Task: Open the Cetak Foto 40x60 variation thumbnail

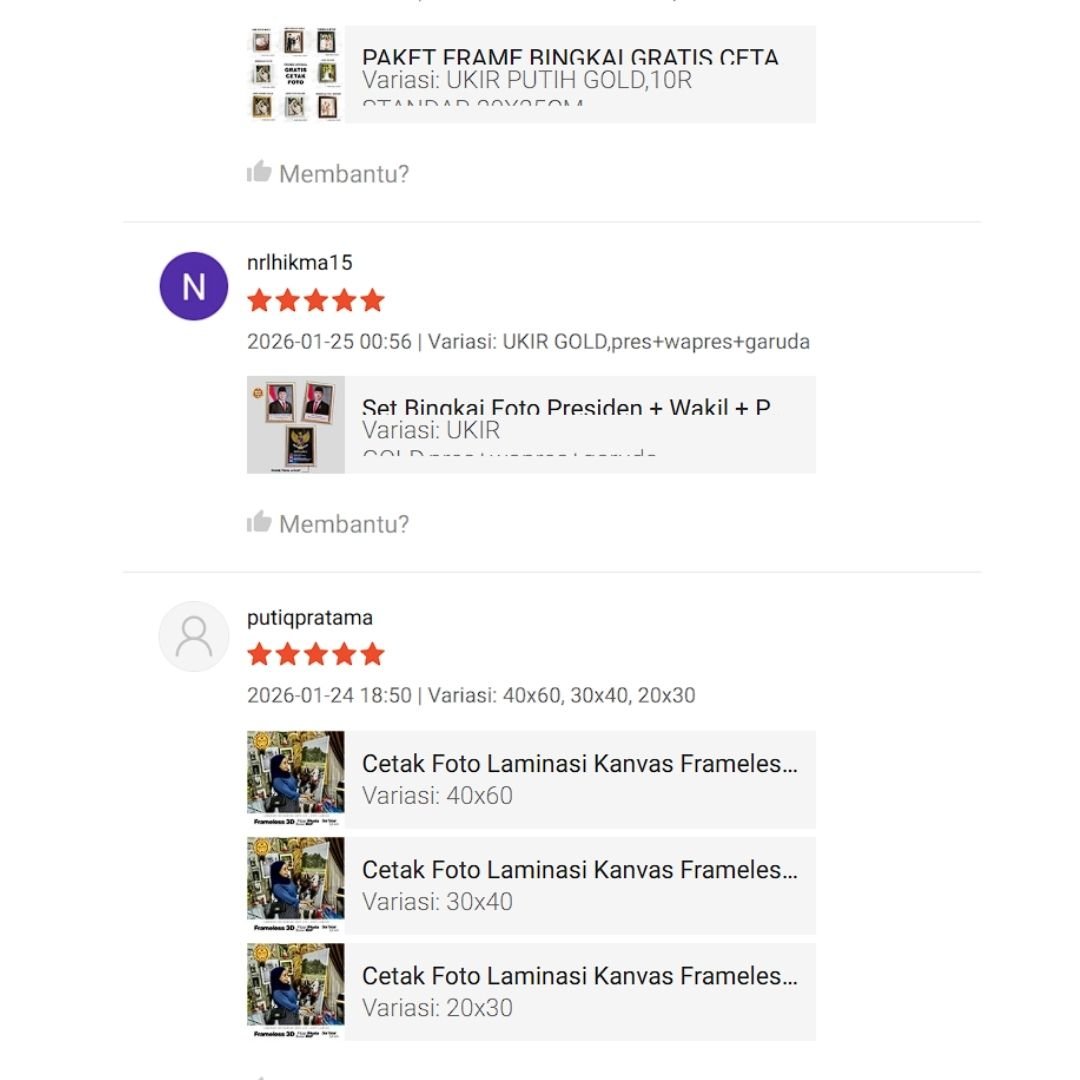Action: point(295,779)
